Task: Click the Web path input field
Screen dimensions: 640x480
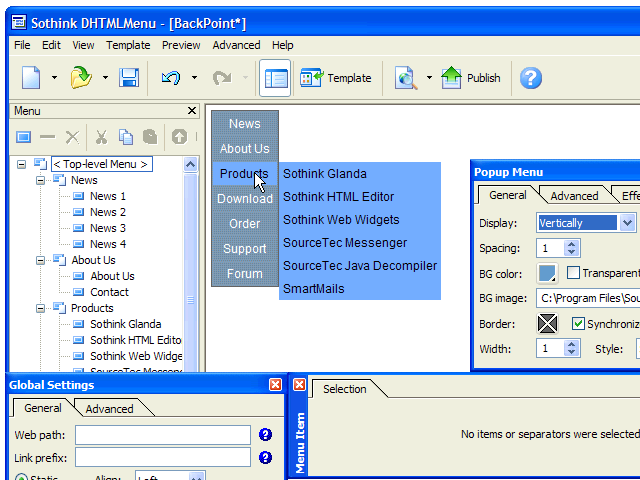Action: click(163, 435)
